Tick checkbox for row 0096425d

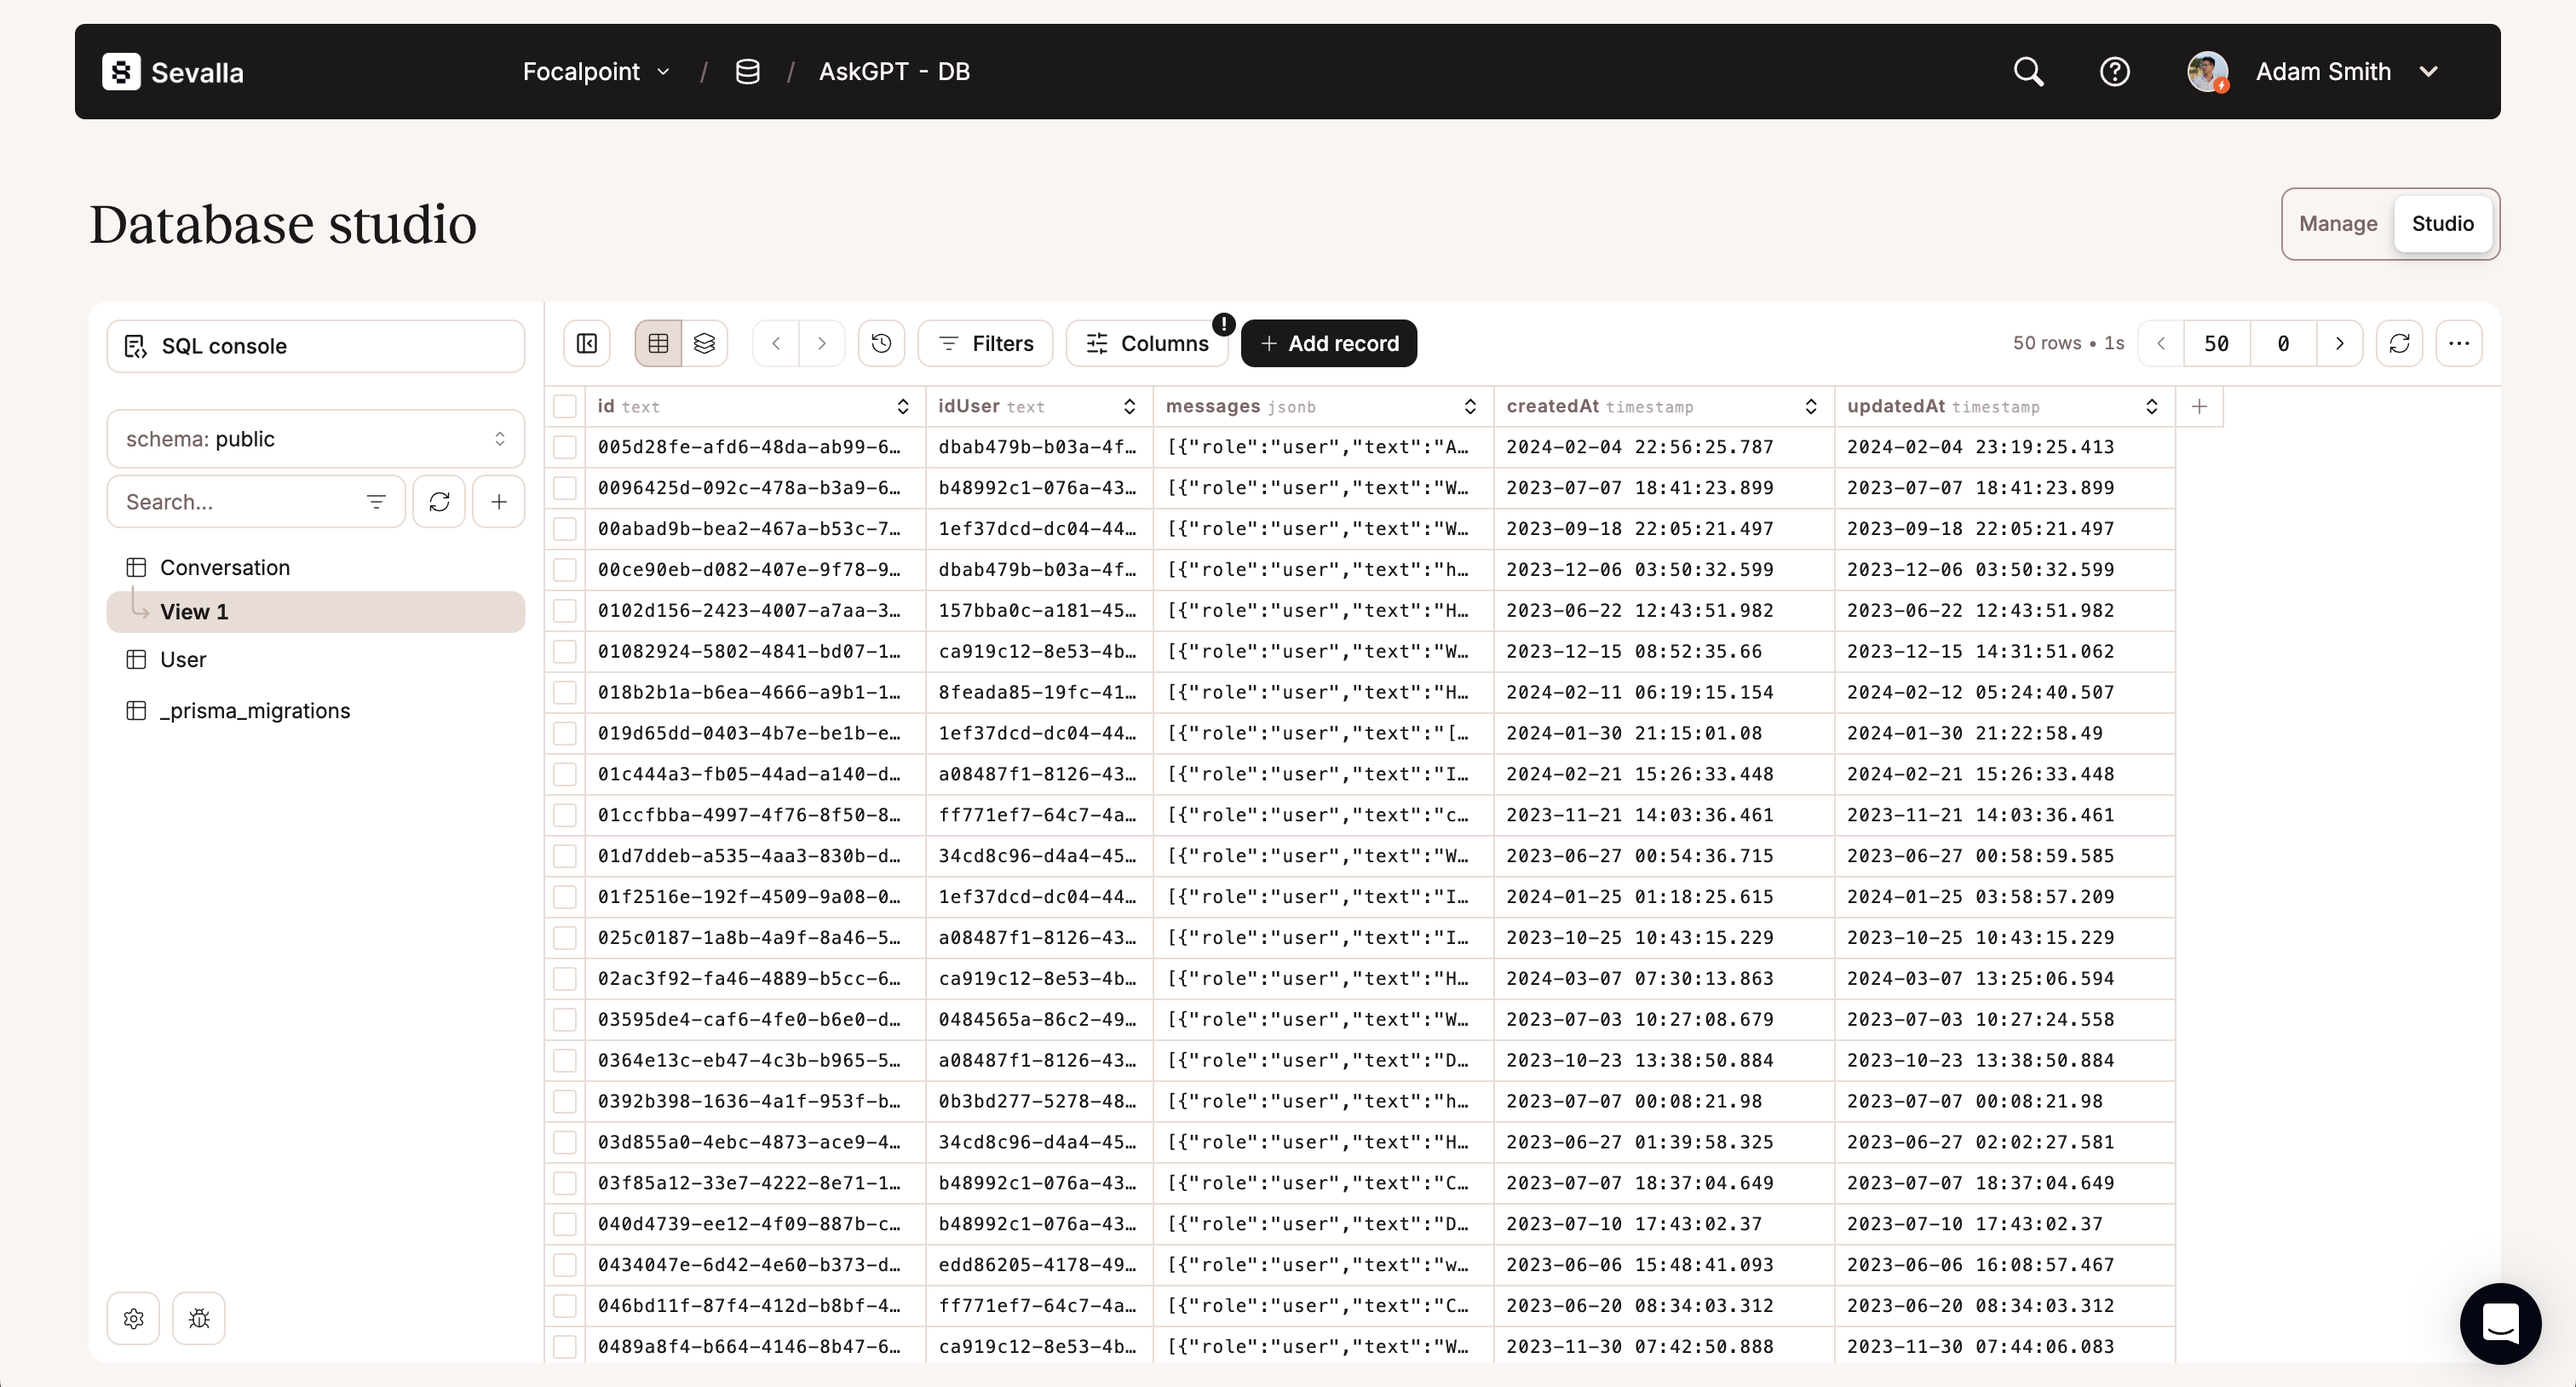pyautogui.click(x=565, y=488)
